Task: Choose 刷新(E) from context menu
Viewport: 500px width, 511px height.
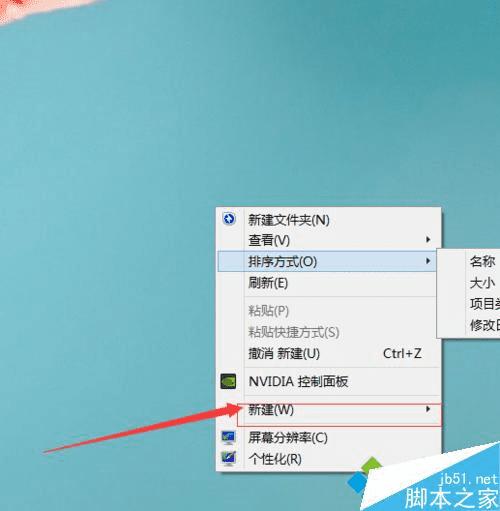Action: click(329, 283)
